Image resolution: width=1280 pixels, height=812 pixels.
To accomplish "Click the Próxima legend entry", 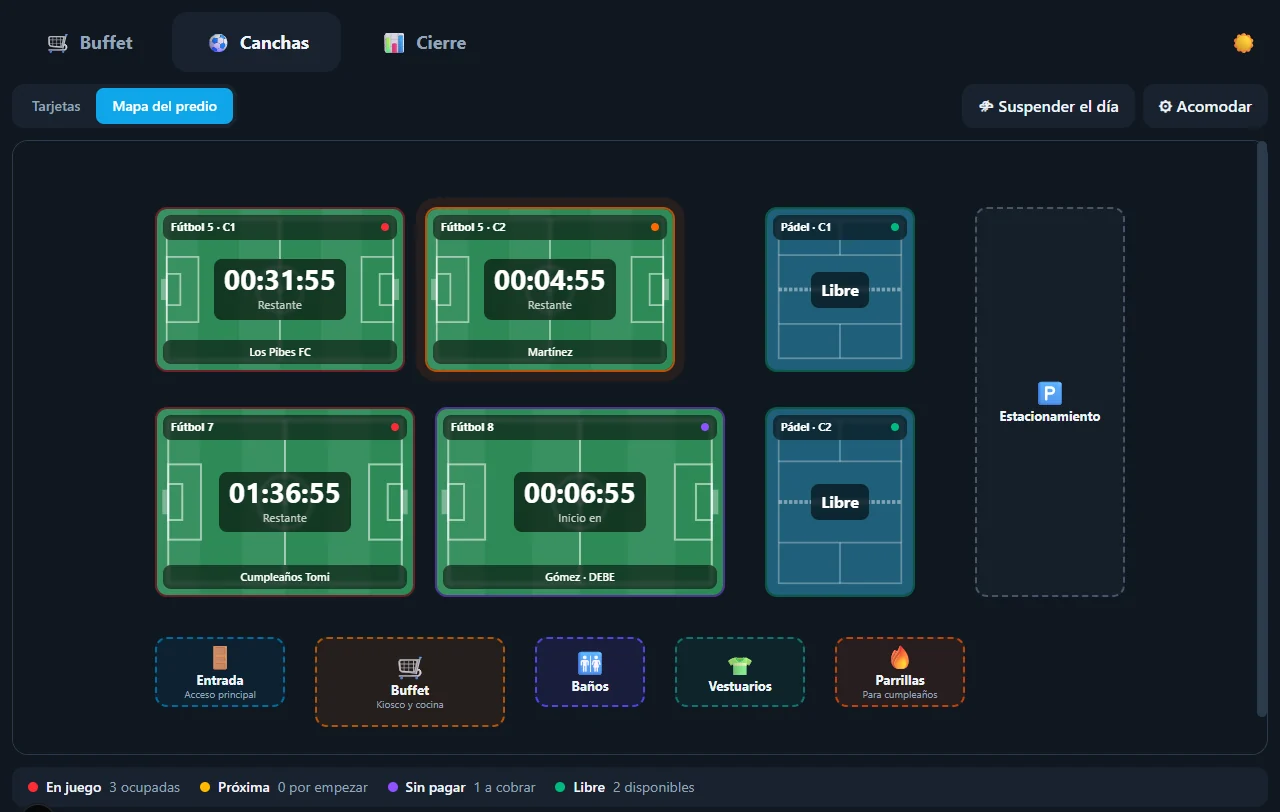I will pyautogui.click(x=284, y=787).
